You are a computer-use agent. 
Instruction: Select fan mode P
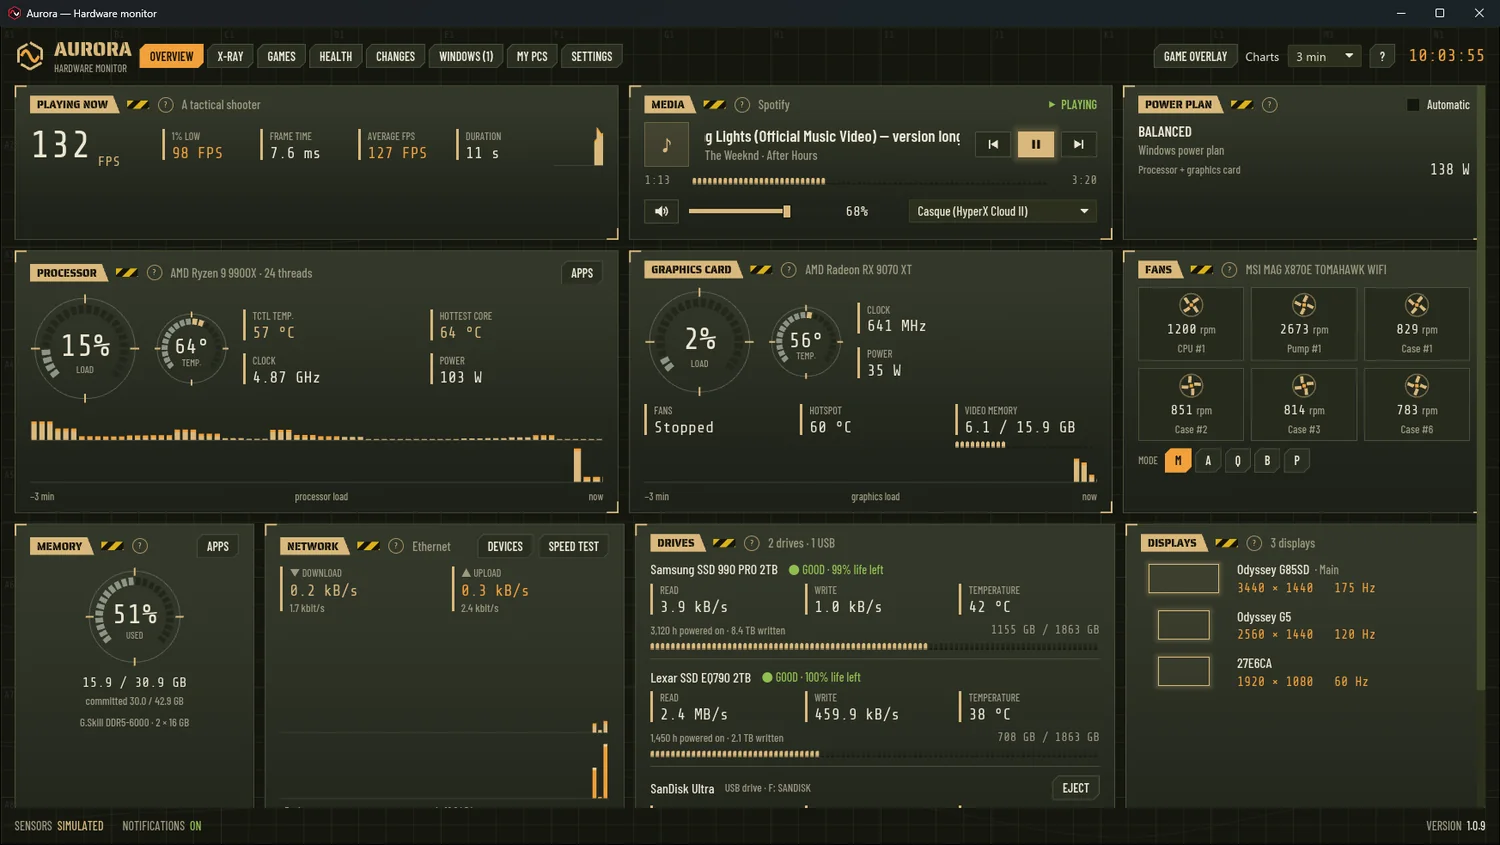pyautogui.click(x=1297, y=461)
